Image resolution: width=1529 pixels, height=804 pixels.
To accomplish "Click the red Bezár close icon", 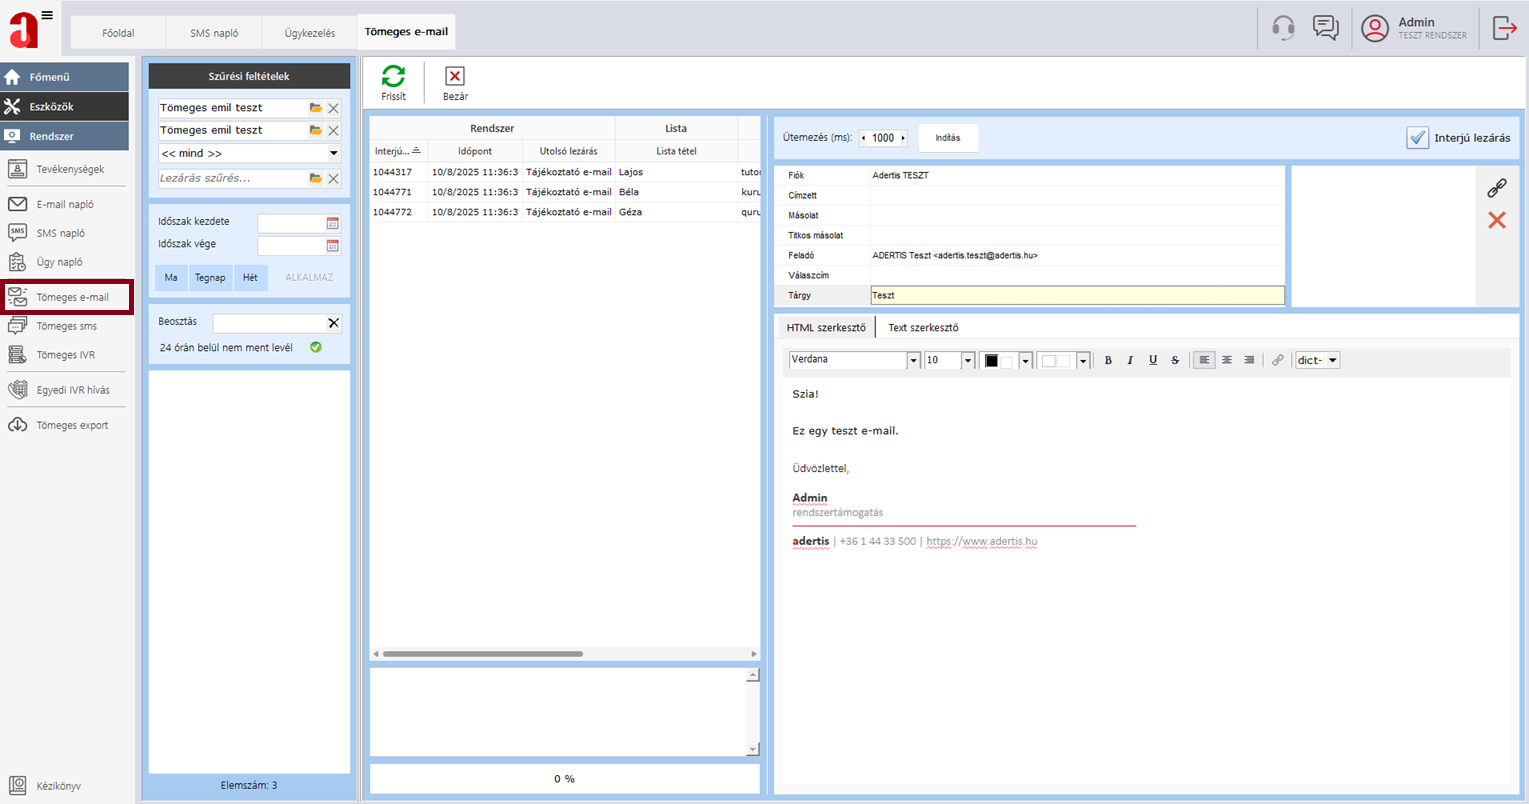I will (x=455, y=77).
